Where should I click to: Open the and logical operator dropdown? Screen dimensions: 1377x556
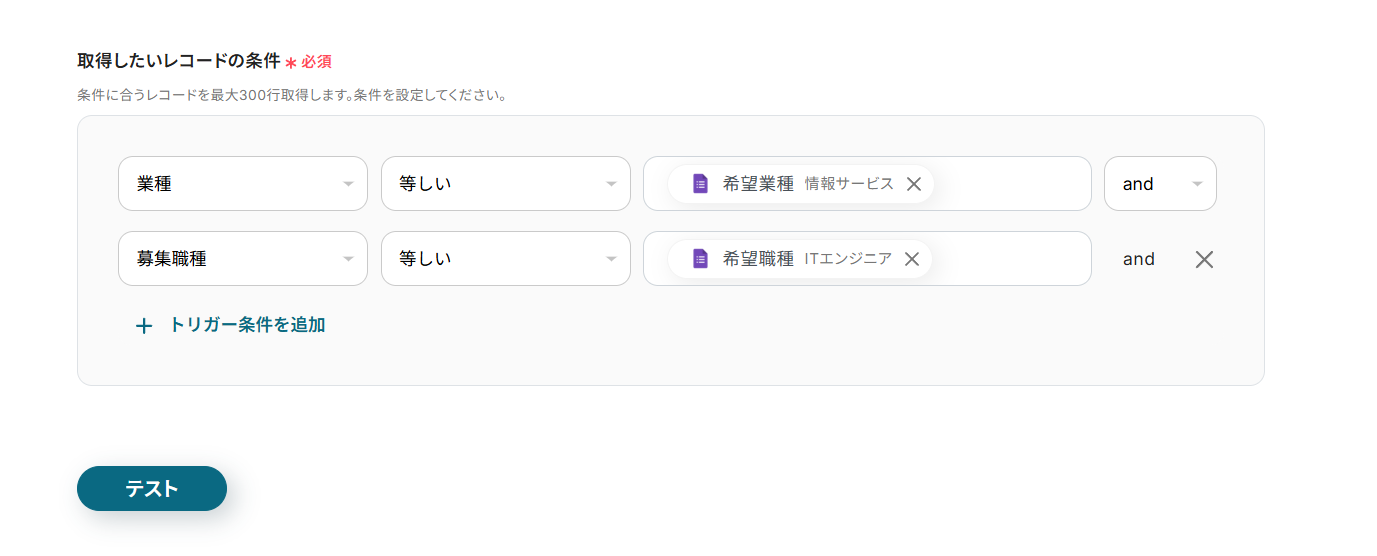1159,184
